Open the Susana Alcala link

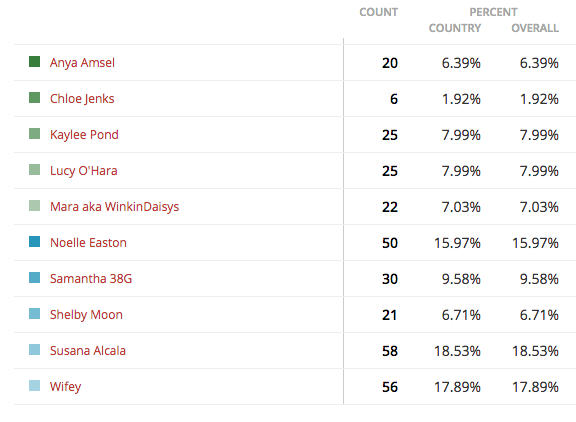click(88, 351)
